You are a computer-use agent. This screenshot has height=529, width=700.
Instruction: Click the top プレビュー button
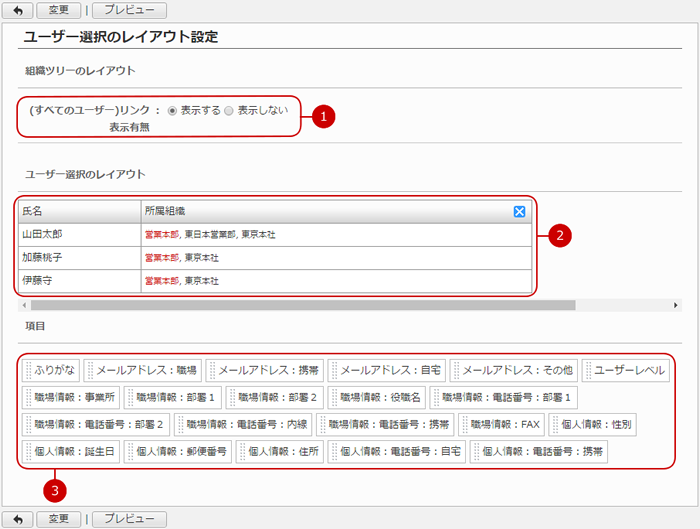click(129, 10)
